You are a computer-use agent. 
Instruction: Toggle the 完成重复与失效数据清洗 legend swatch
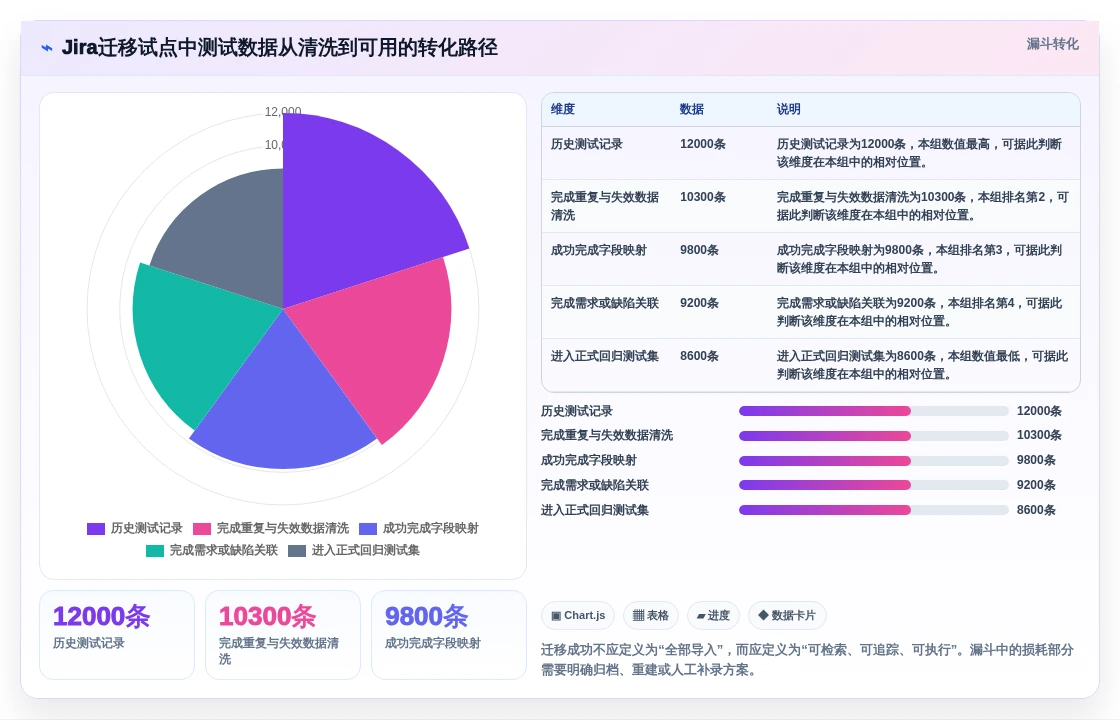click(x=202, y=529)
